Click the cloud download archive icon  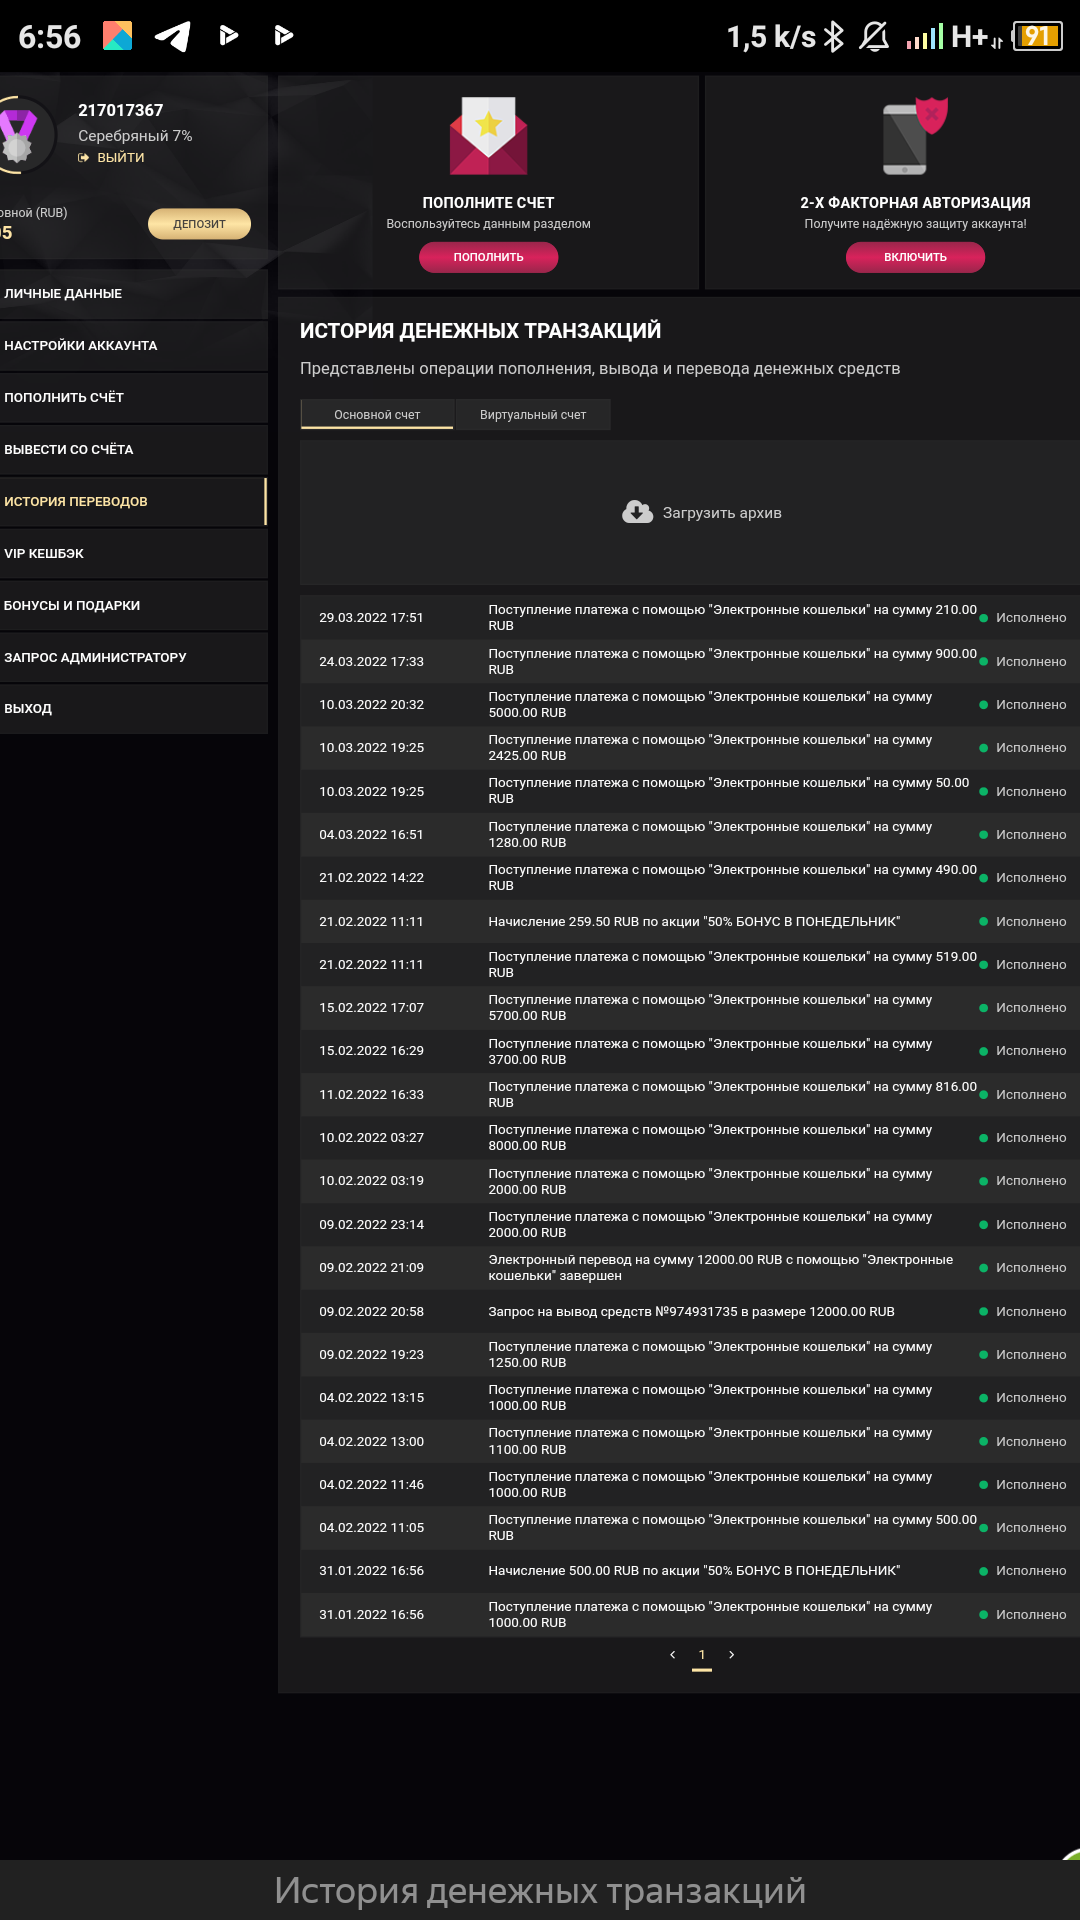tap(637, 513)
